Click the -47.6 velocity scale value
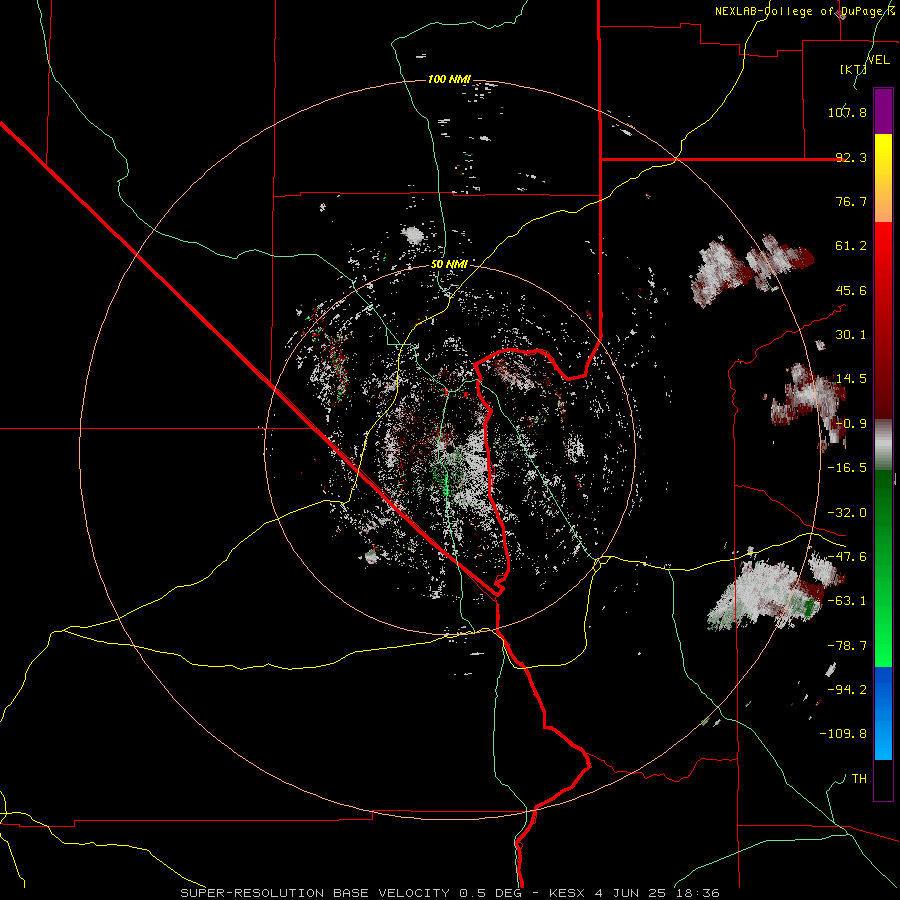Screen dimensions: 900x900 coord(847,557)
